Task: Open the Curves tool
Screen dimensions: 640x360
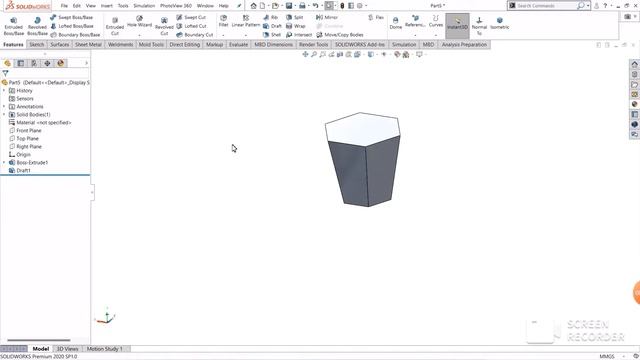Action: click(x=436, y=21)
